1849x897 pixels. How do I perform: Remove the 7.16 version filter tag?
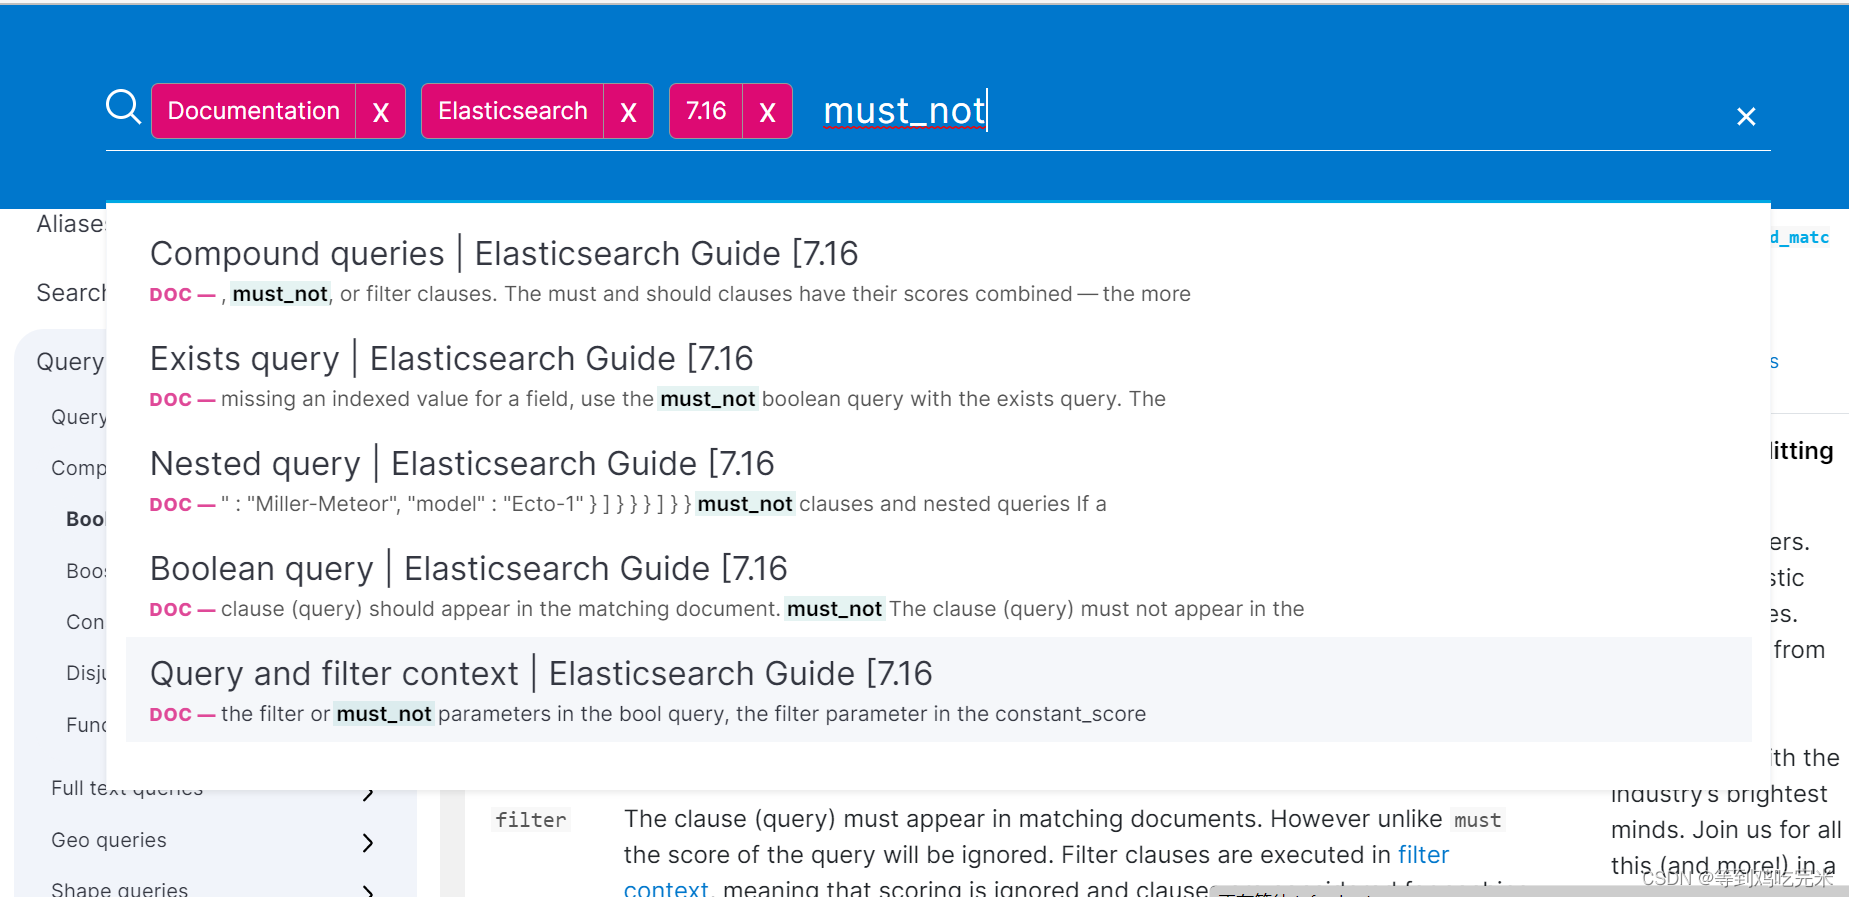[768, 111]
